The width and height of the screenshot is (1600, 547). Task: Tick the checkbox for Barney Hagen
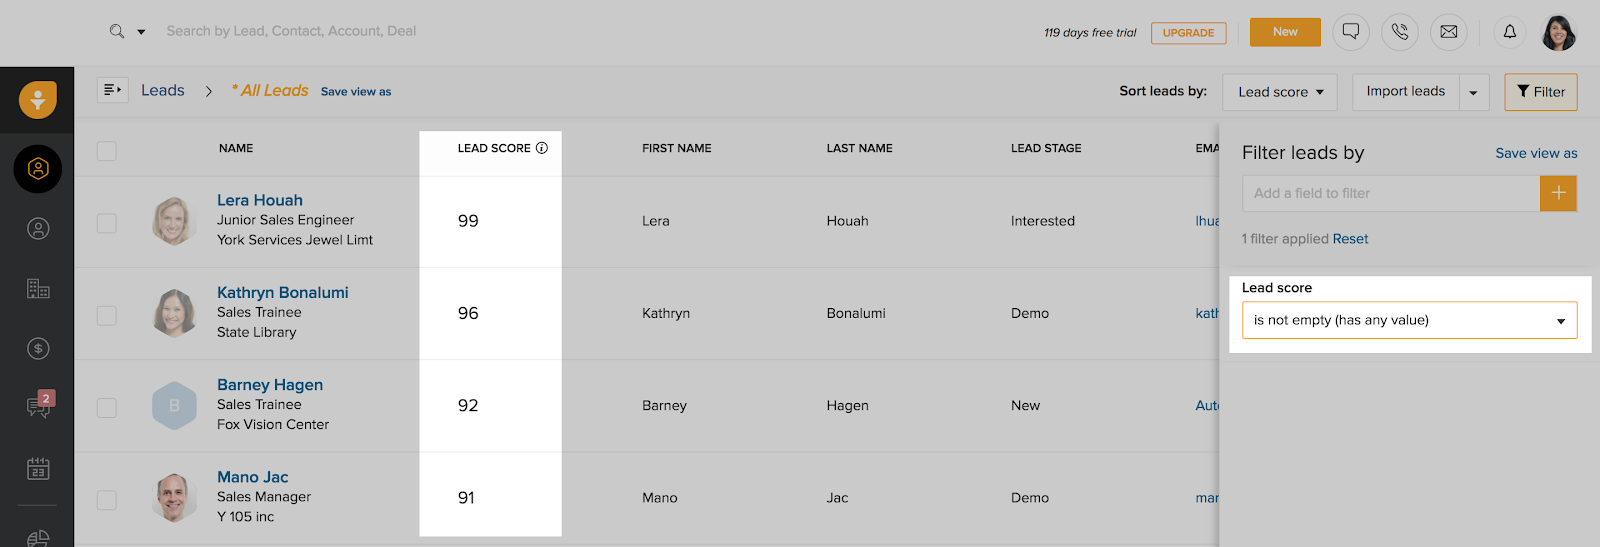coord(107,408)
